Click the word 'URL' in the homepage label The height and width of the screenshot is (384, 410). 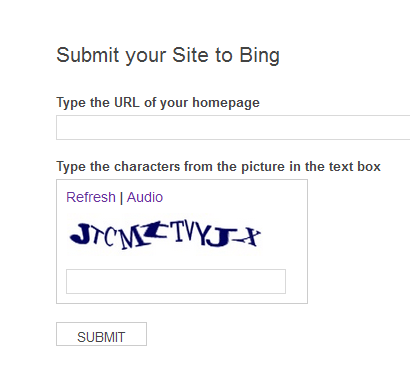[x=127, y=102]
